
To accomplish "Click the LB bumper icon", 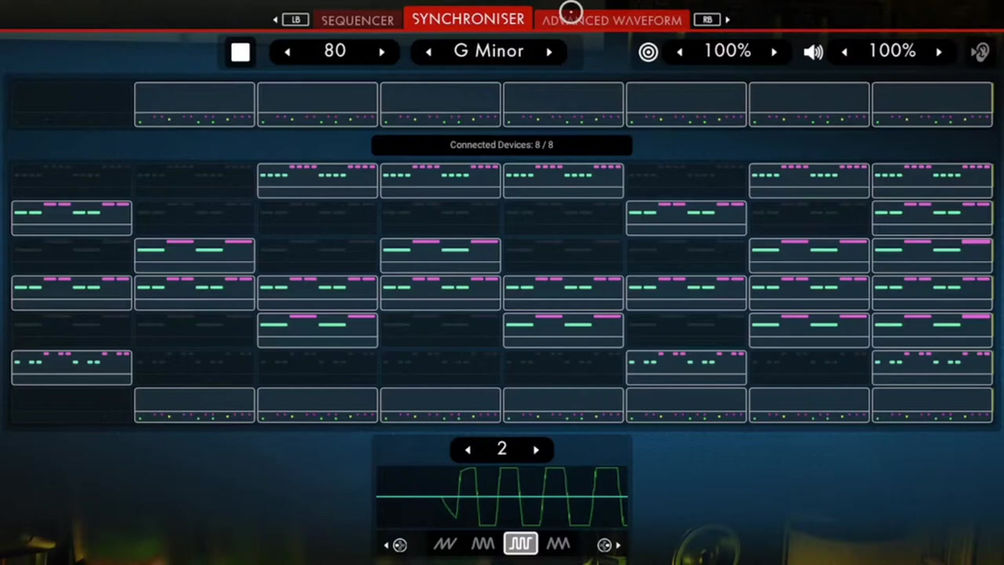I will point(295,20).
